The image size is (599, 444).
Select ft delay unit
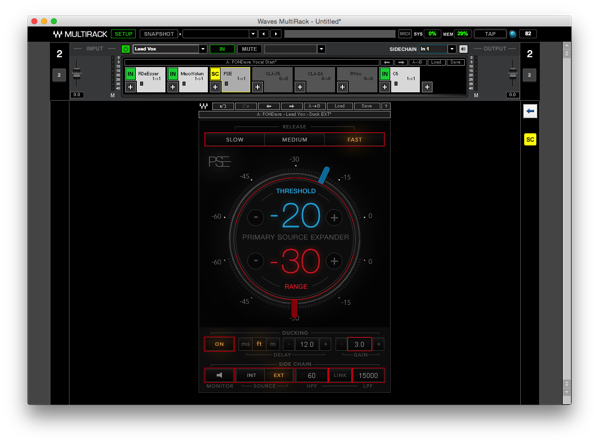tap(259, 344)
